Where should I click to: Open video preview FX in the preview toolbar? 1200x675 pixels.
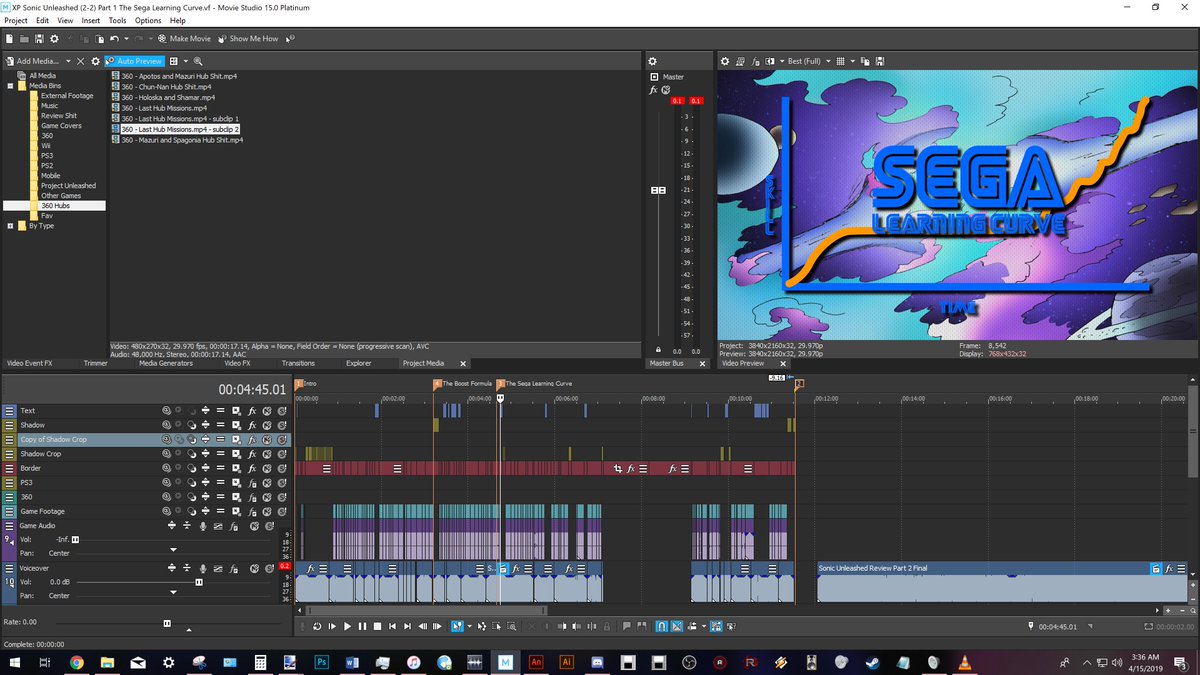(x=755, y=61)
